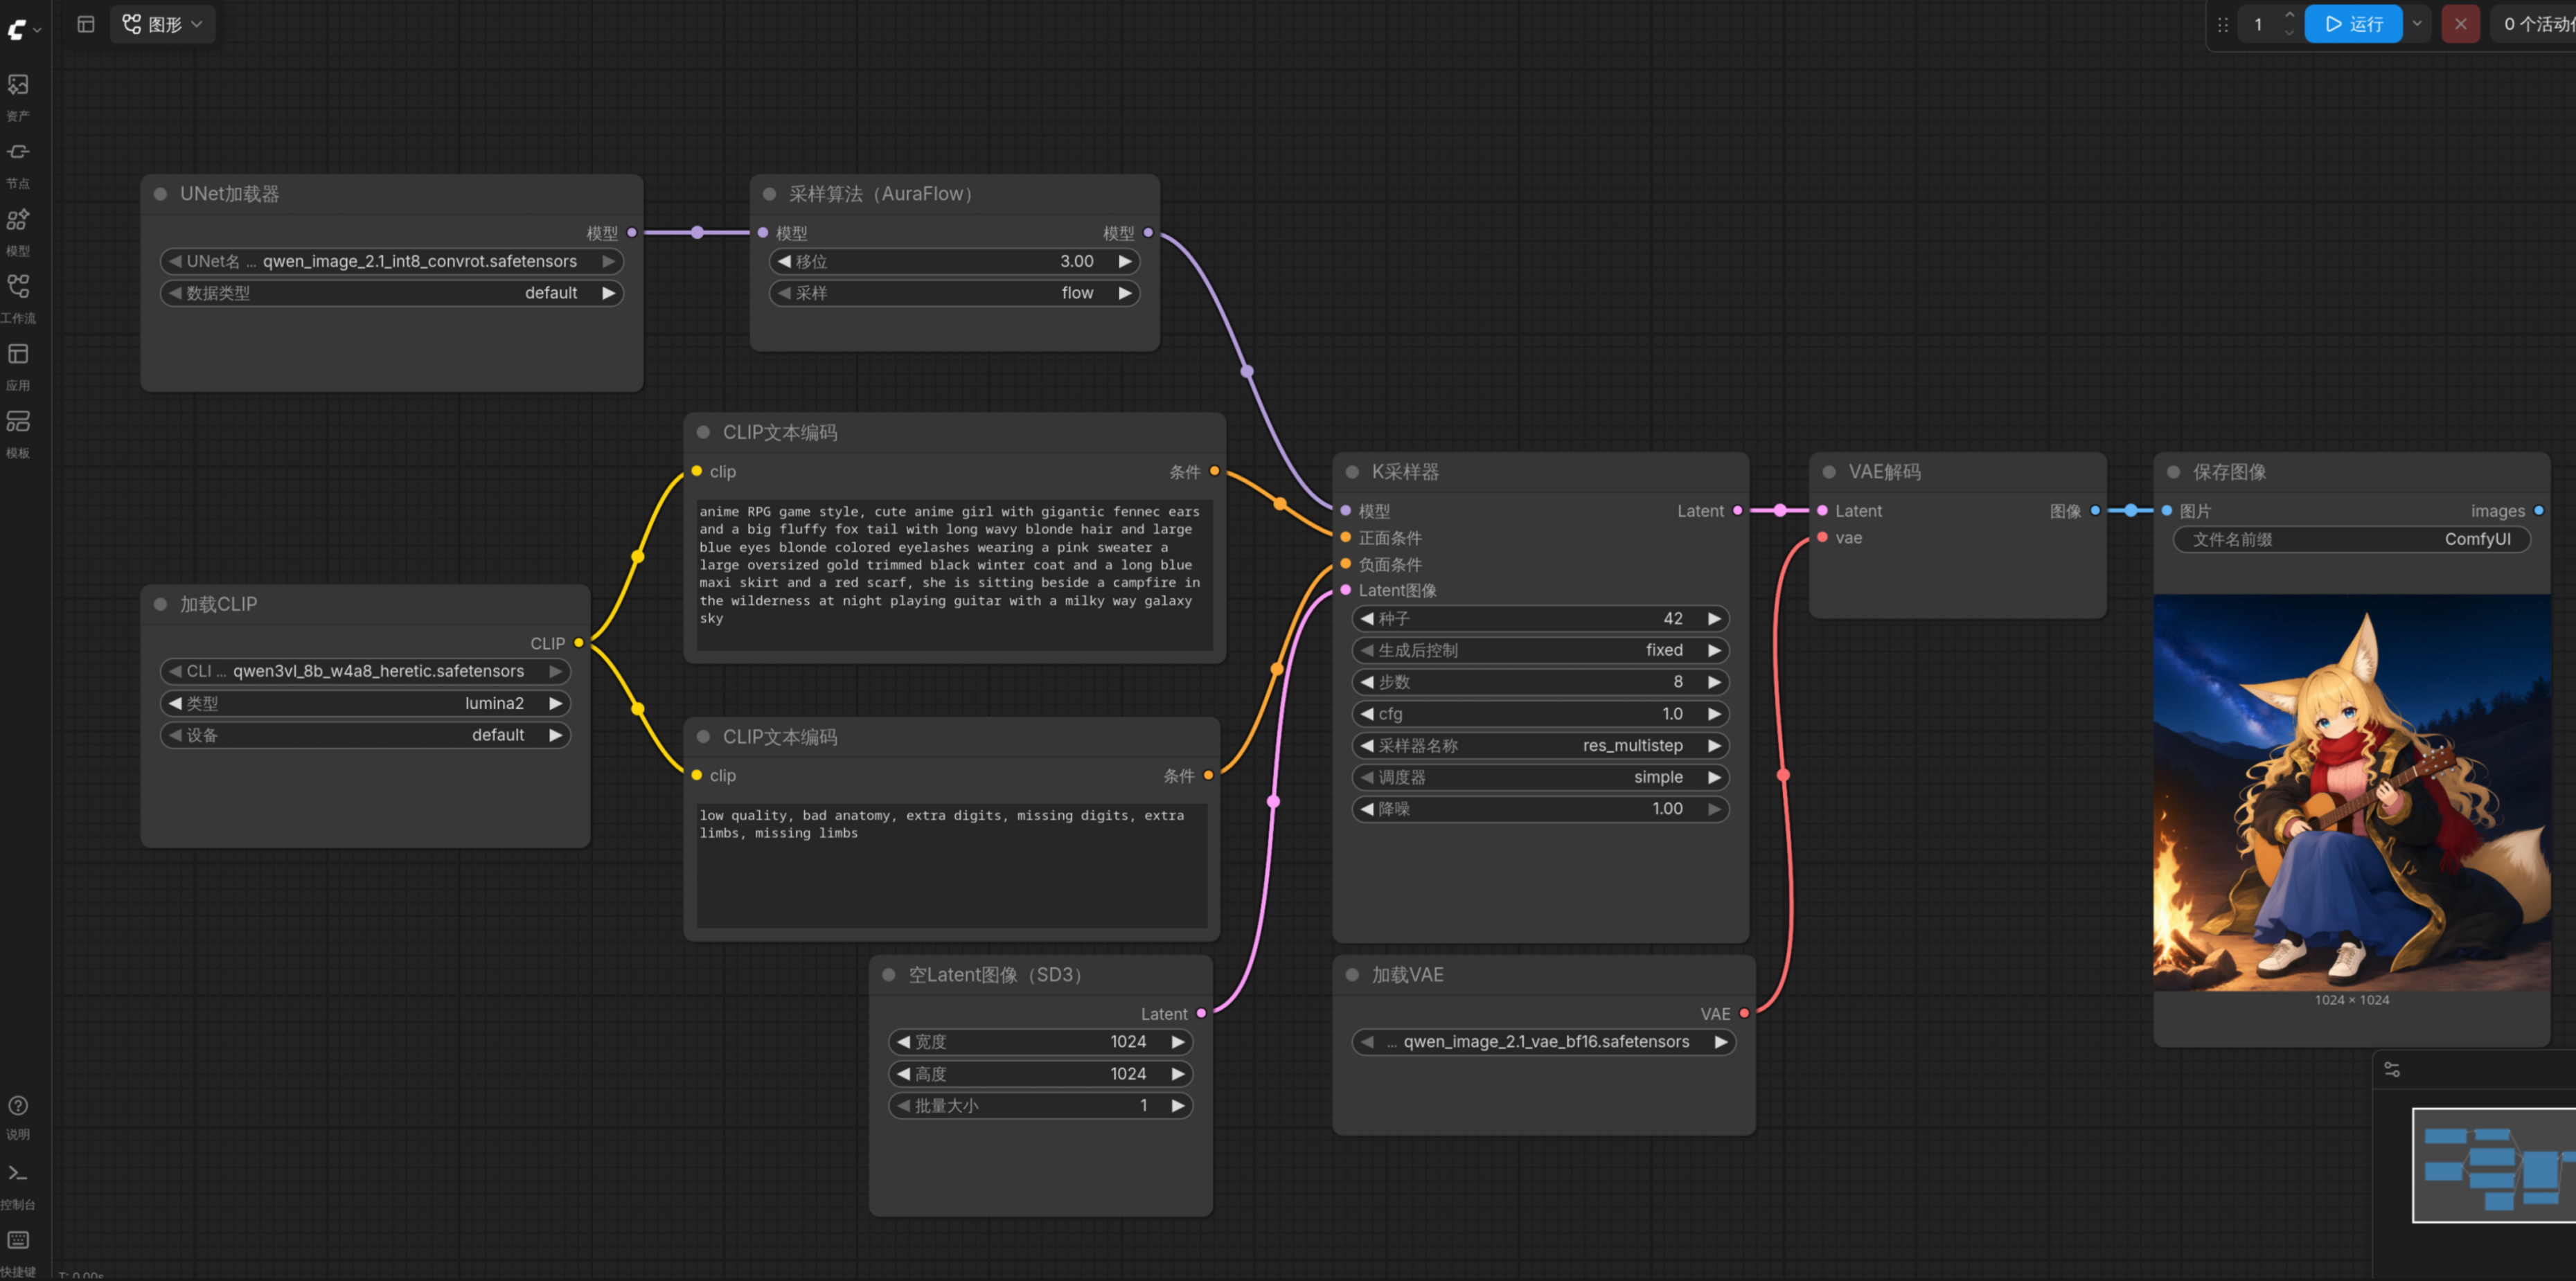Increase the value of 移位 with right arrow
Viewport: 2576px width, 1281px height.
click(x=1125, y=261)
